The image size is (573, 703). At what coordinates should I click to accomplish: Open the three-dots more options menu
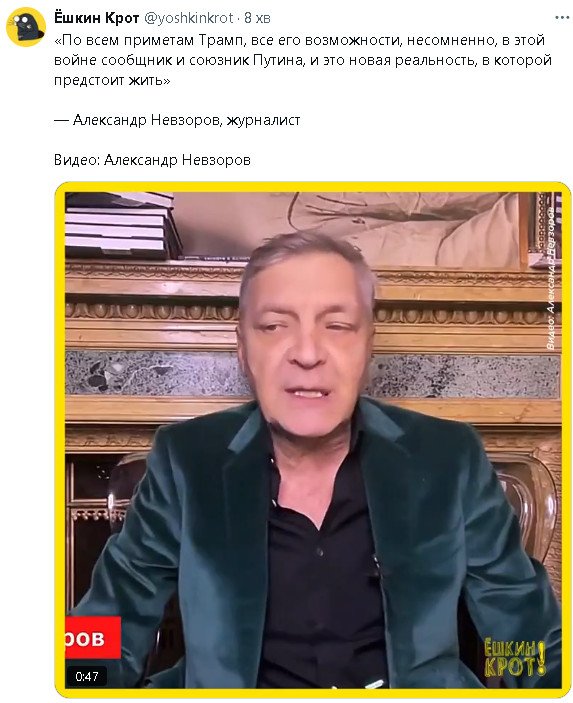click(x=562, y=18)
